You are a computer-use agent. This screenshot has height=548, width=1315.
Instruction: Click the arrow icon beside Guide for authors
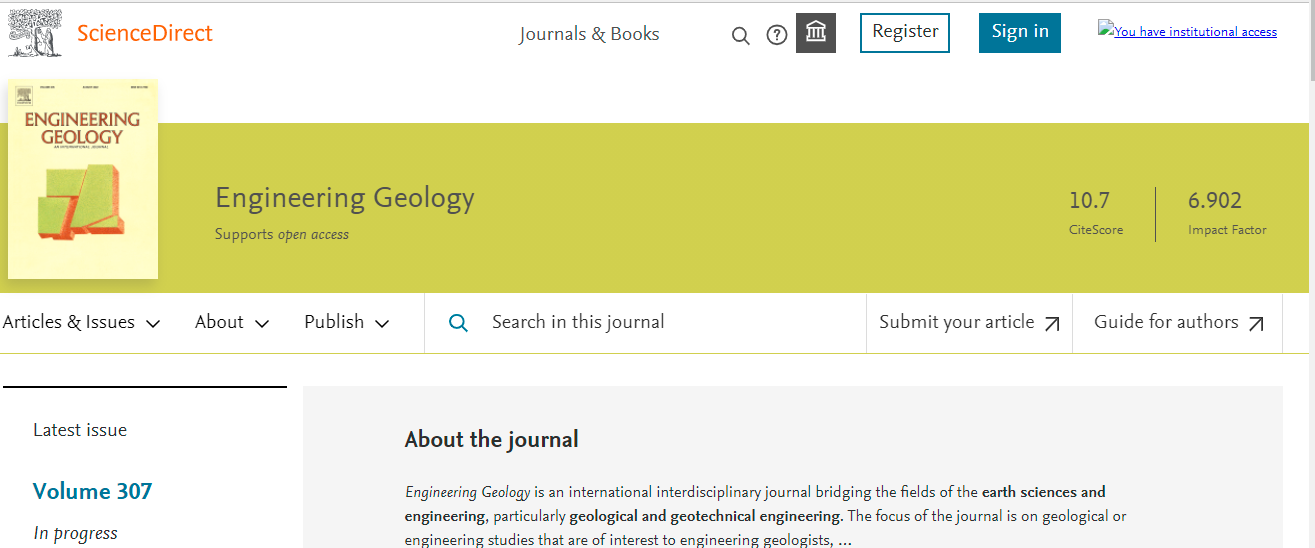click(1256, 323)
